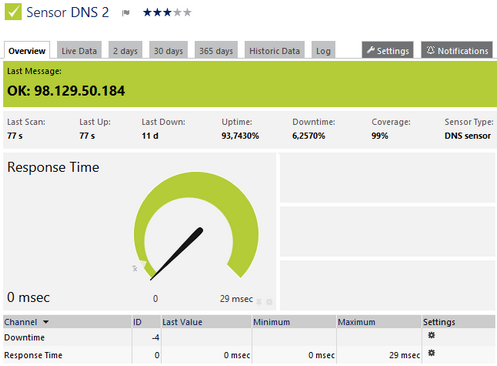Click the Sensor DNS 2 title
This screenshot has width=497, height=366.
coord(68,12)
